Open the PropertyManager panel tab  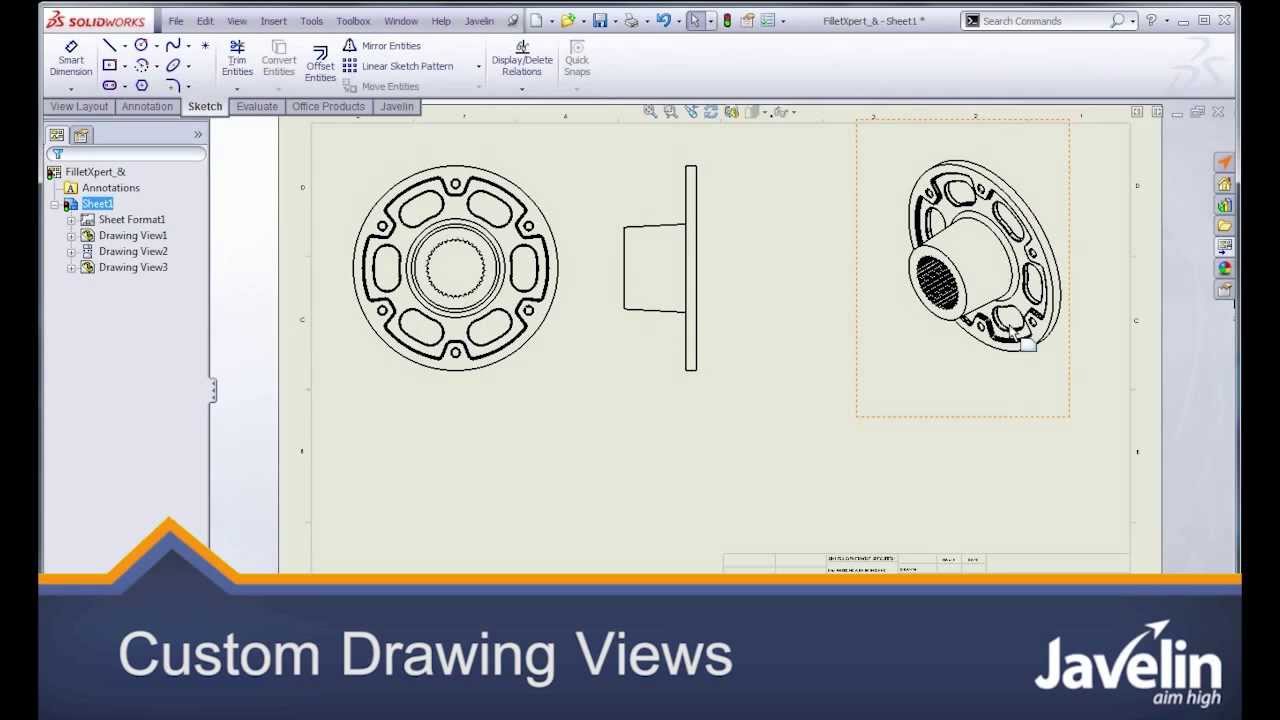click(81, 135)
